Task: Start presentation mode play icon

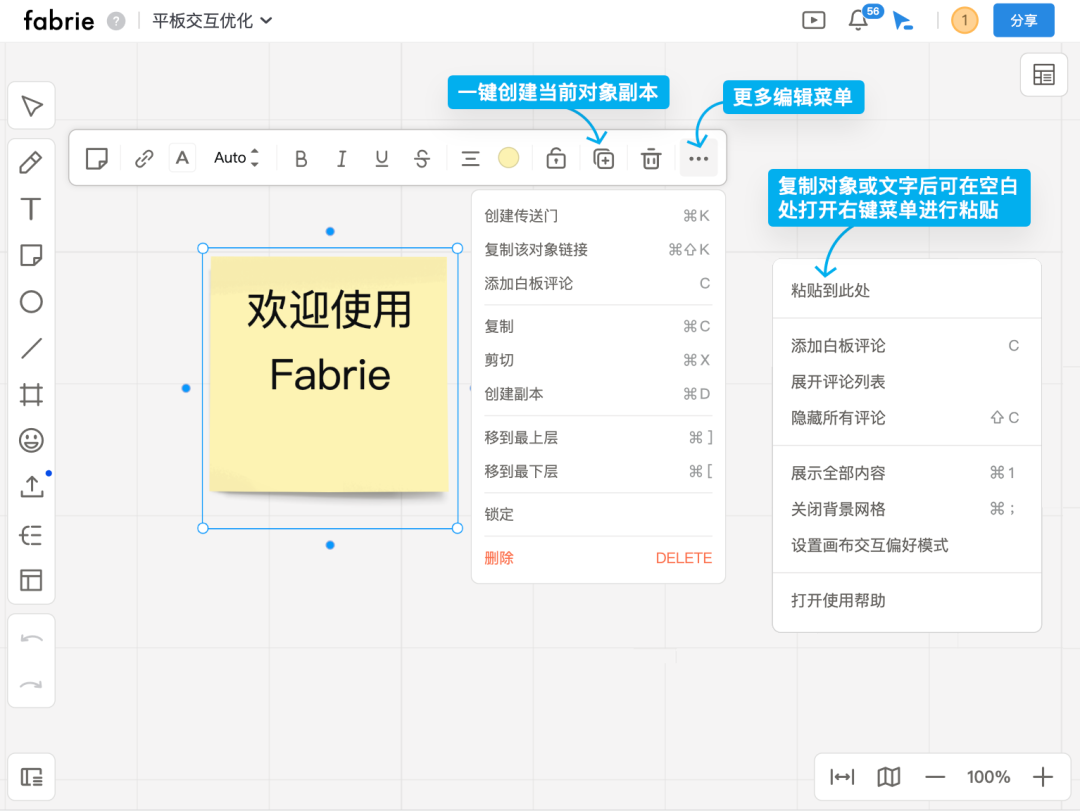Action: [813, 20]
